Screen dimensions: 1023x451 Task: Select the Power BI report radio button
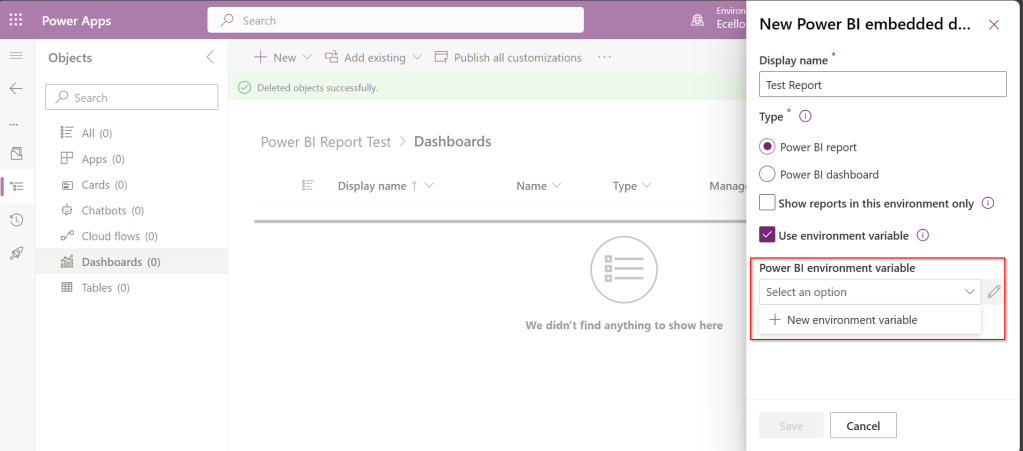coord(768,147)
